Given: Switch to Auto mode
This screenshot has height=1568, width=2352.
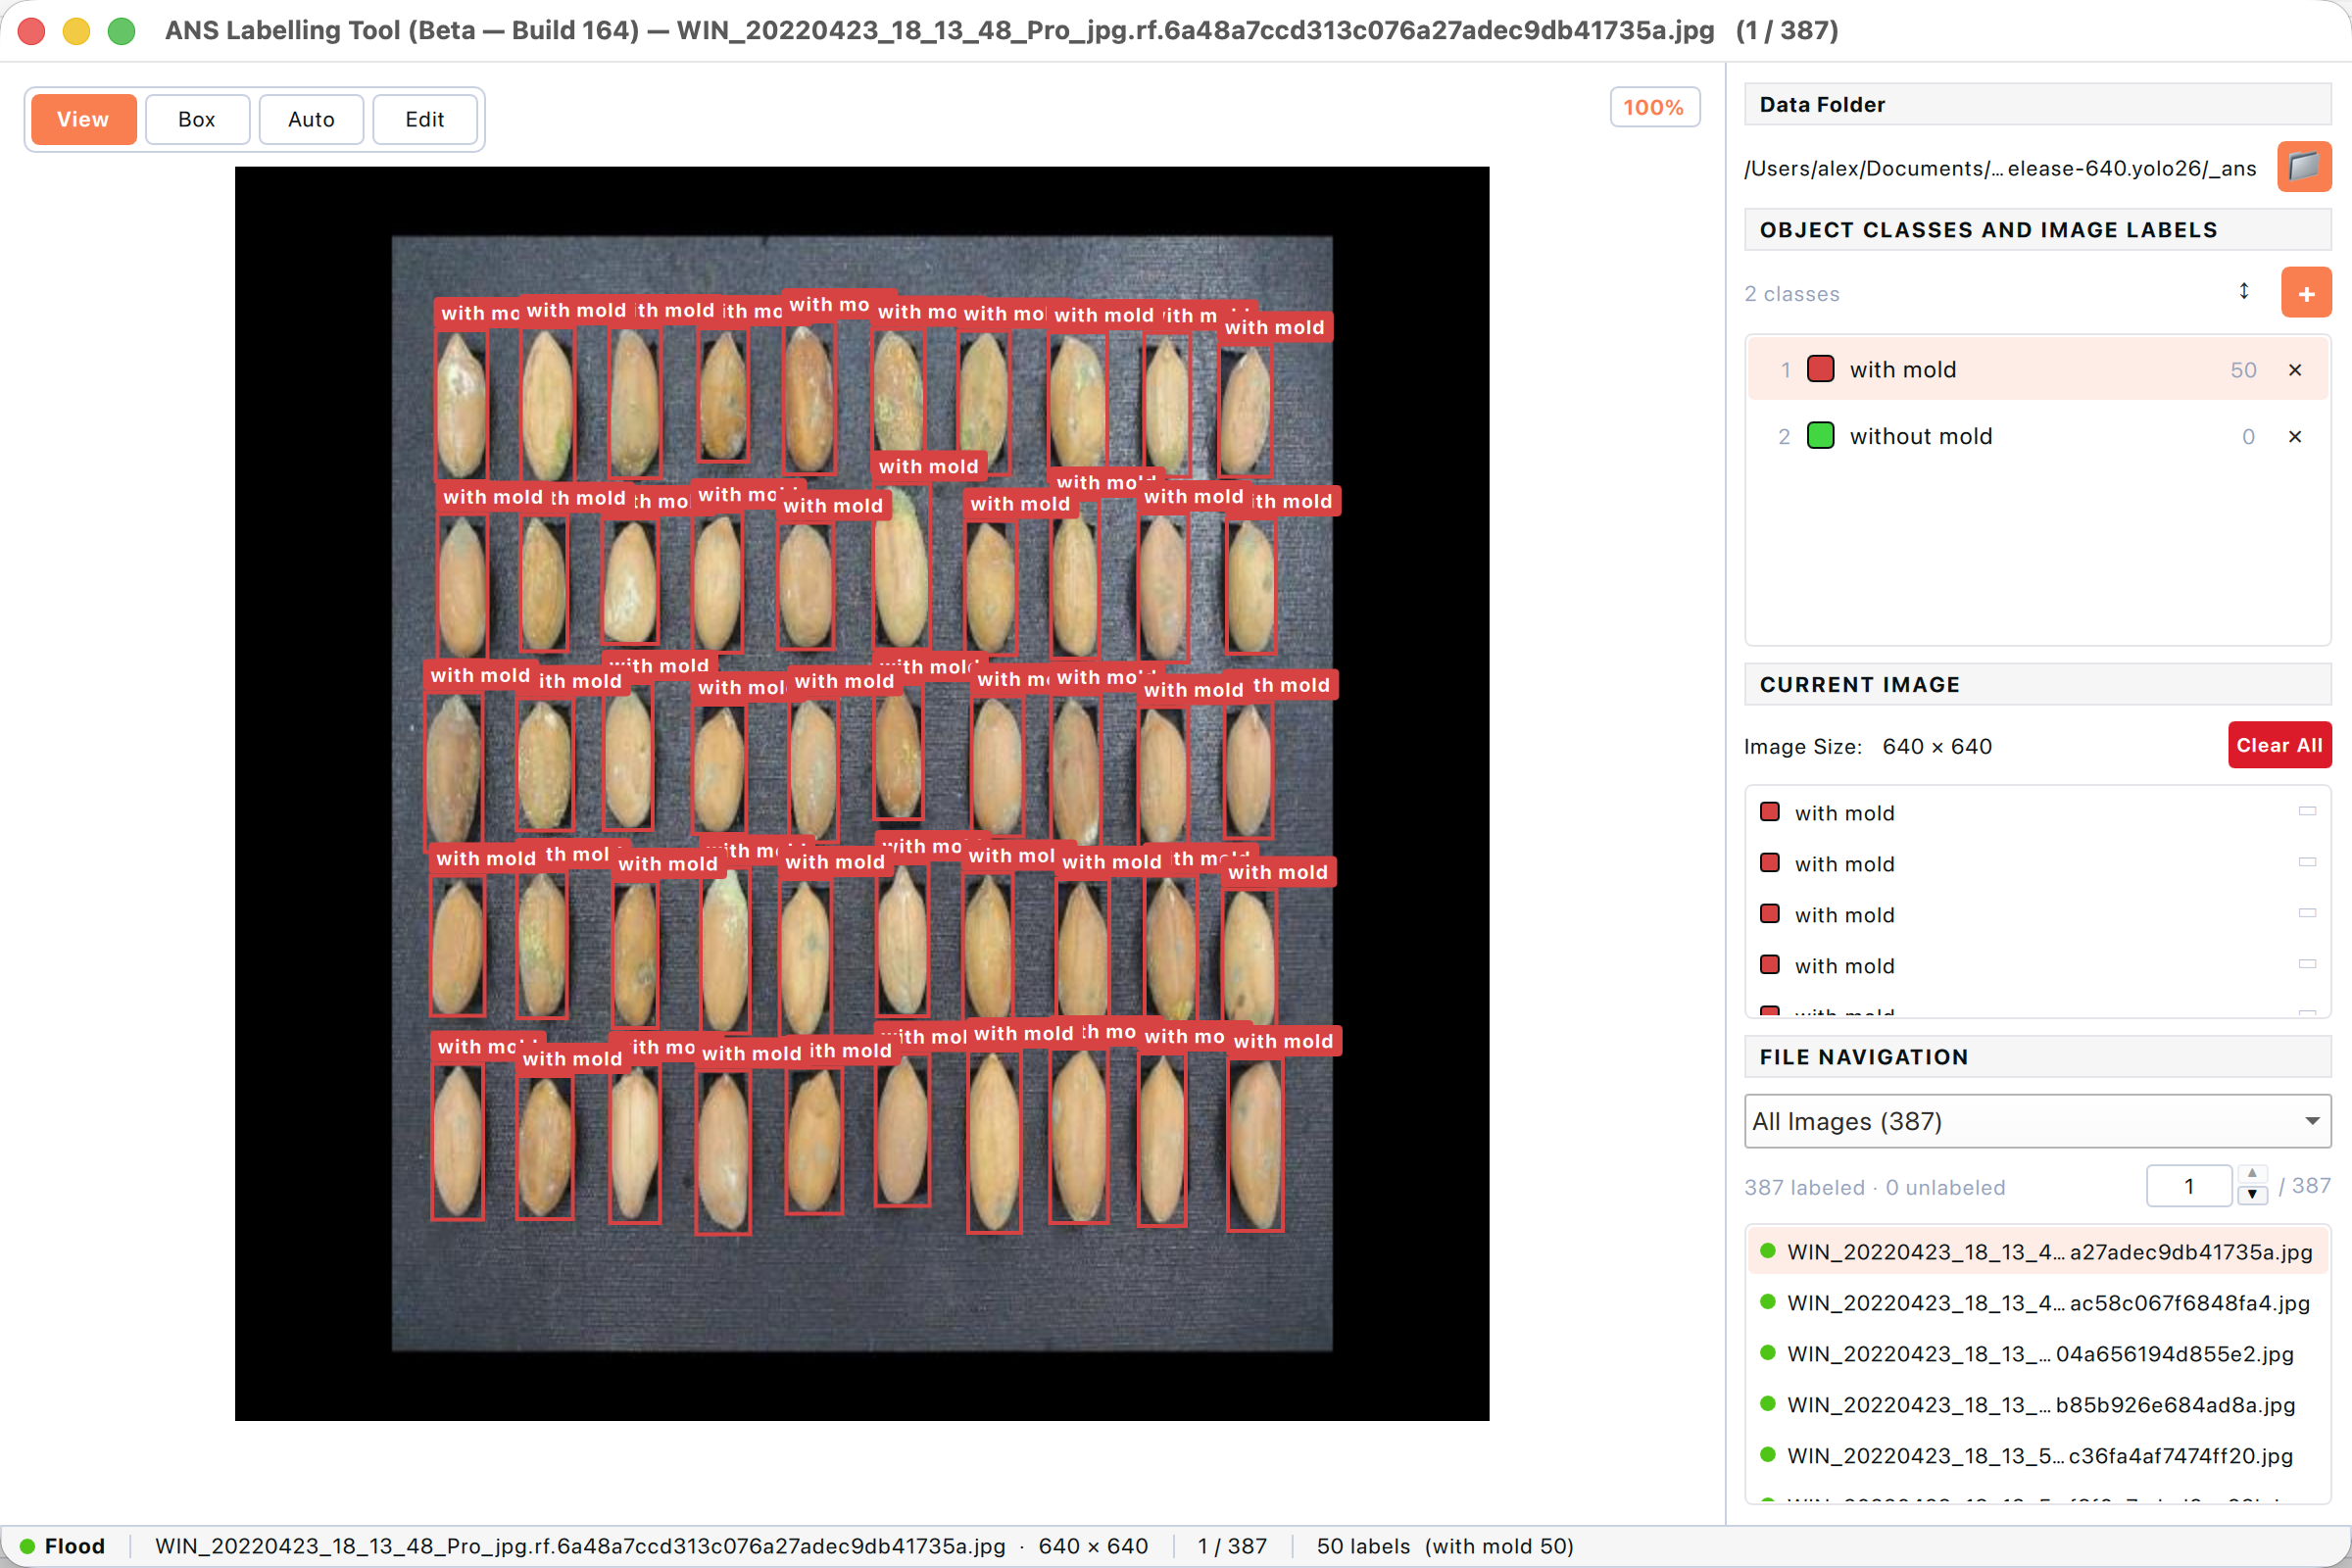Looking at the screenshot, I should coord(311,119).
